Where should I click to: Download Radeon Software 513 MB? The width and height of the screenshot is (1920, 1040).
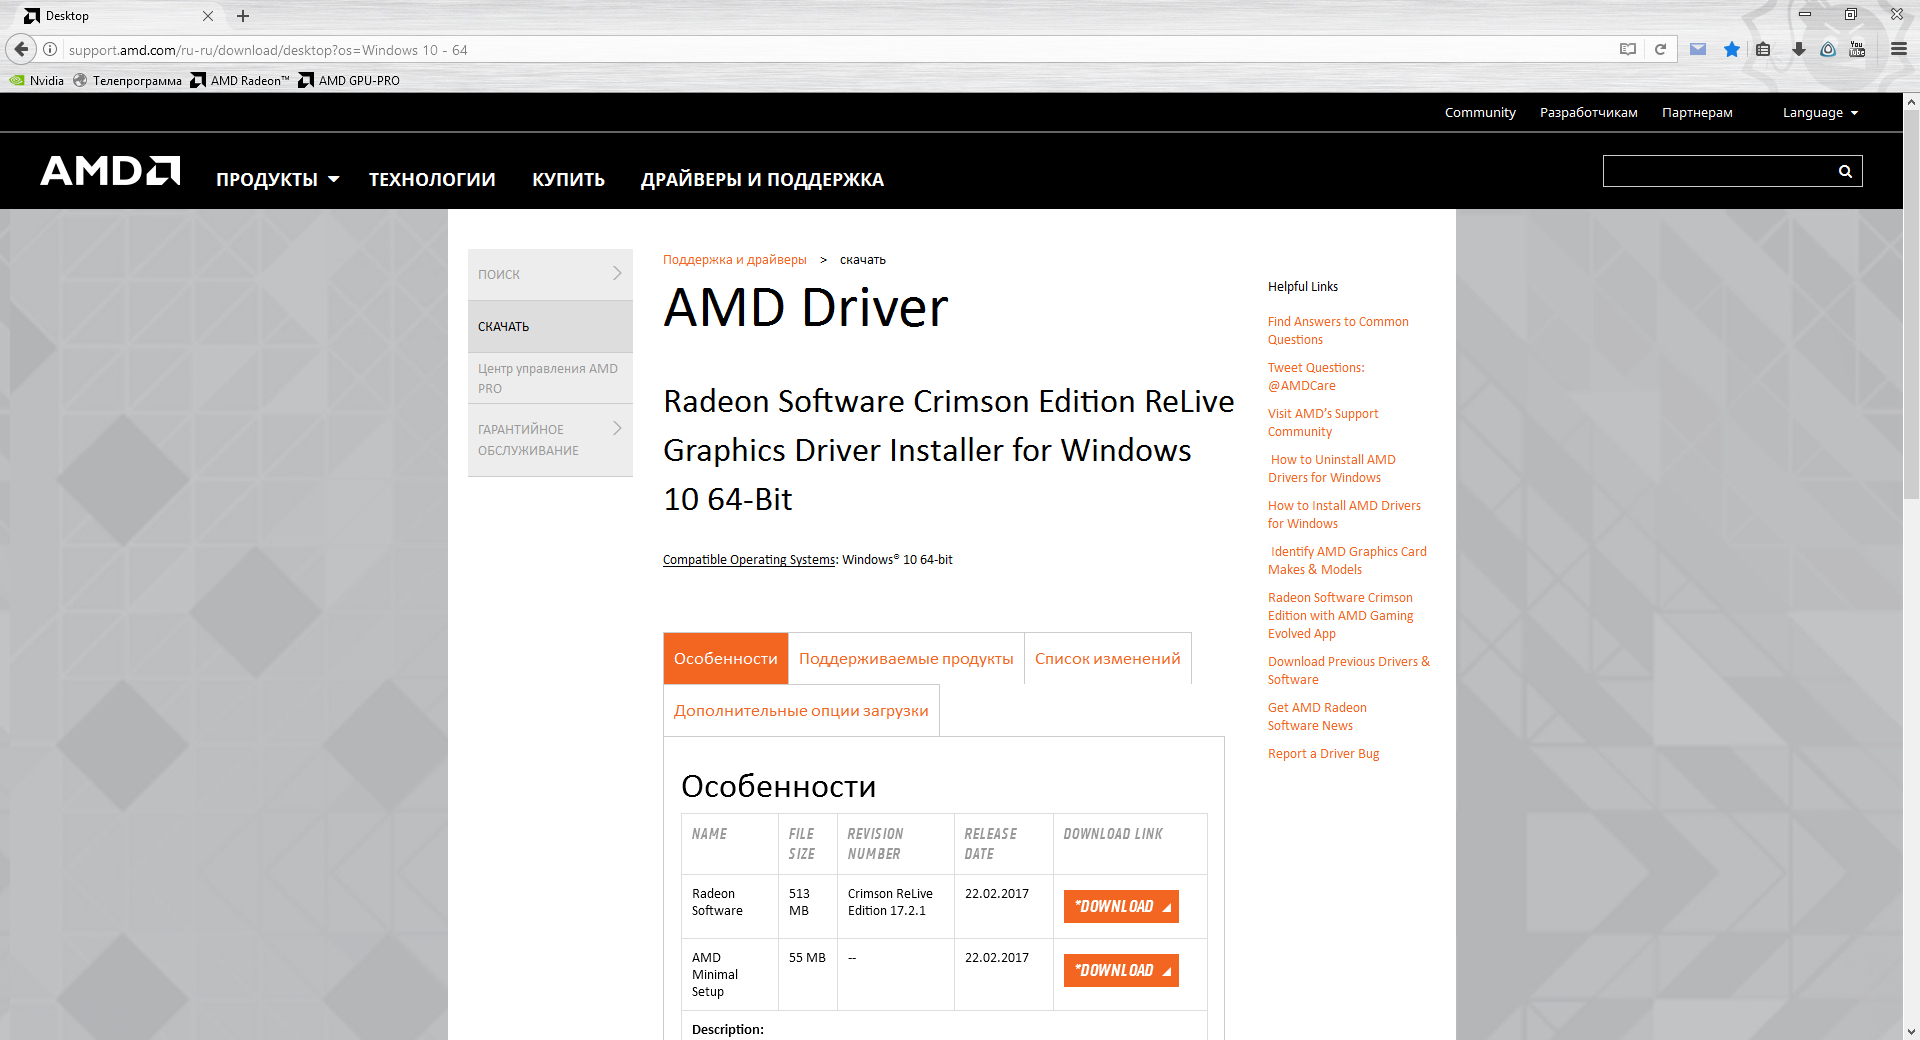(x=1121, y=906)
